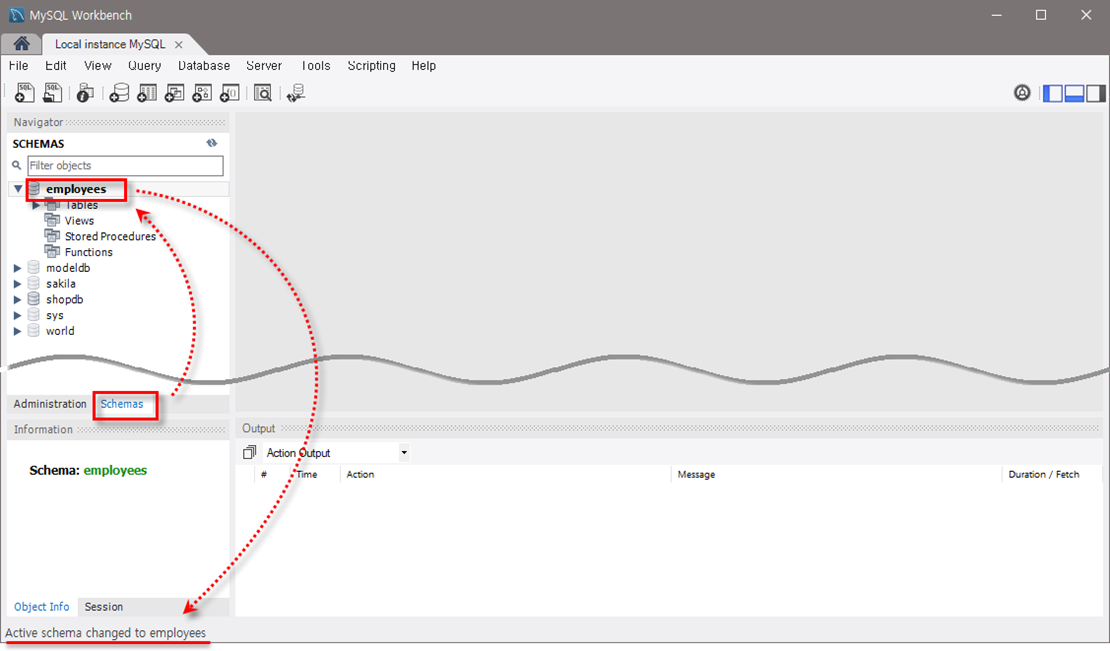Image resolution: width=1110 pixels, height=651 pixels.
Task: Expand the shopdb schema
Action: 18,299
